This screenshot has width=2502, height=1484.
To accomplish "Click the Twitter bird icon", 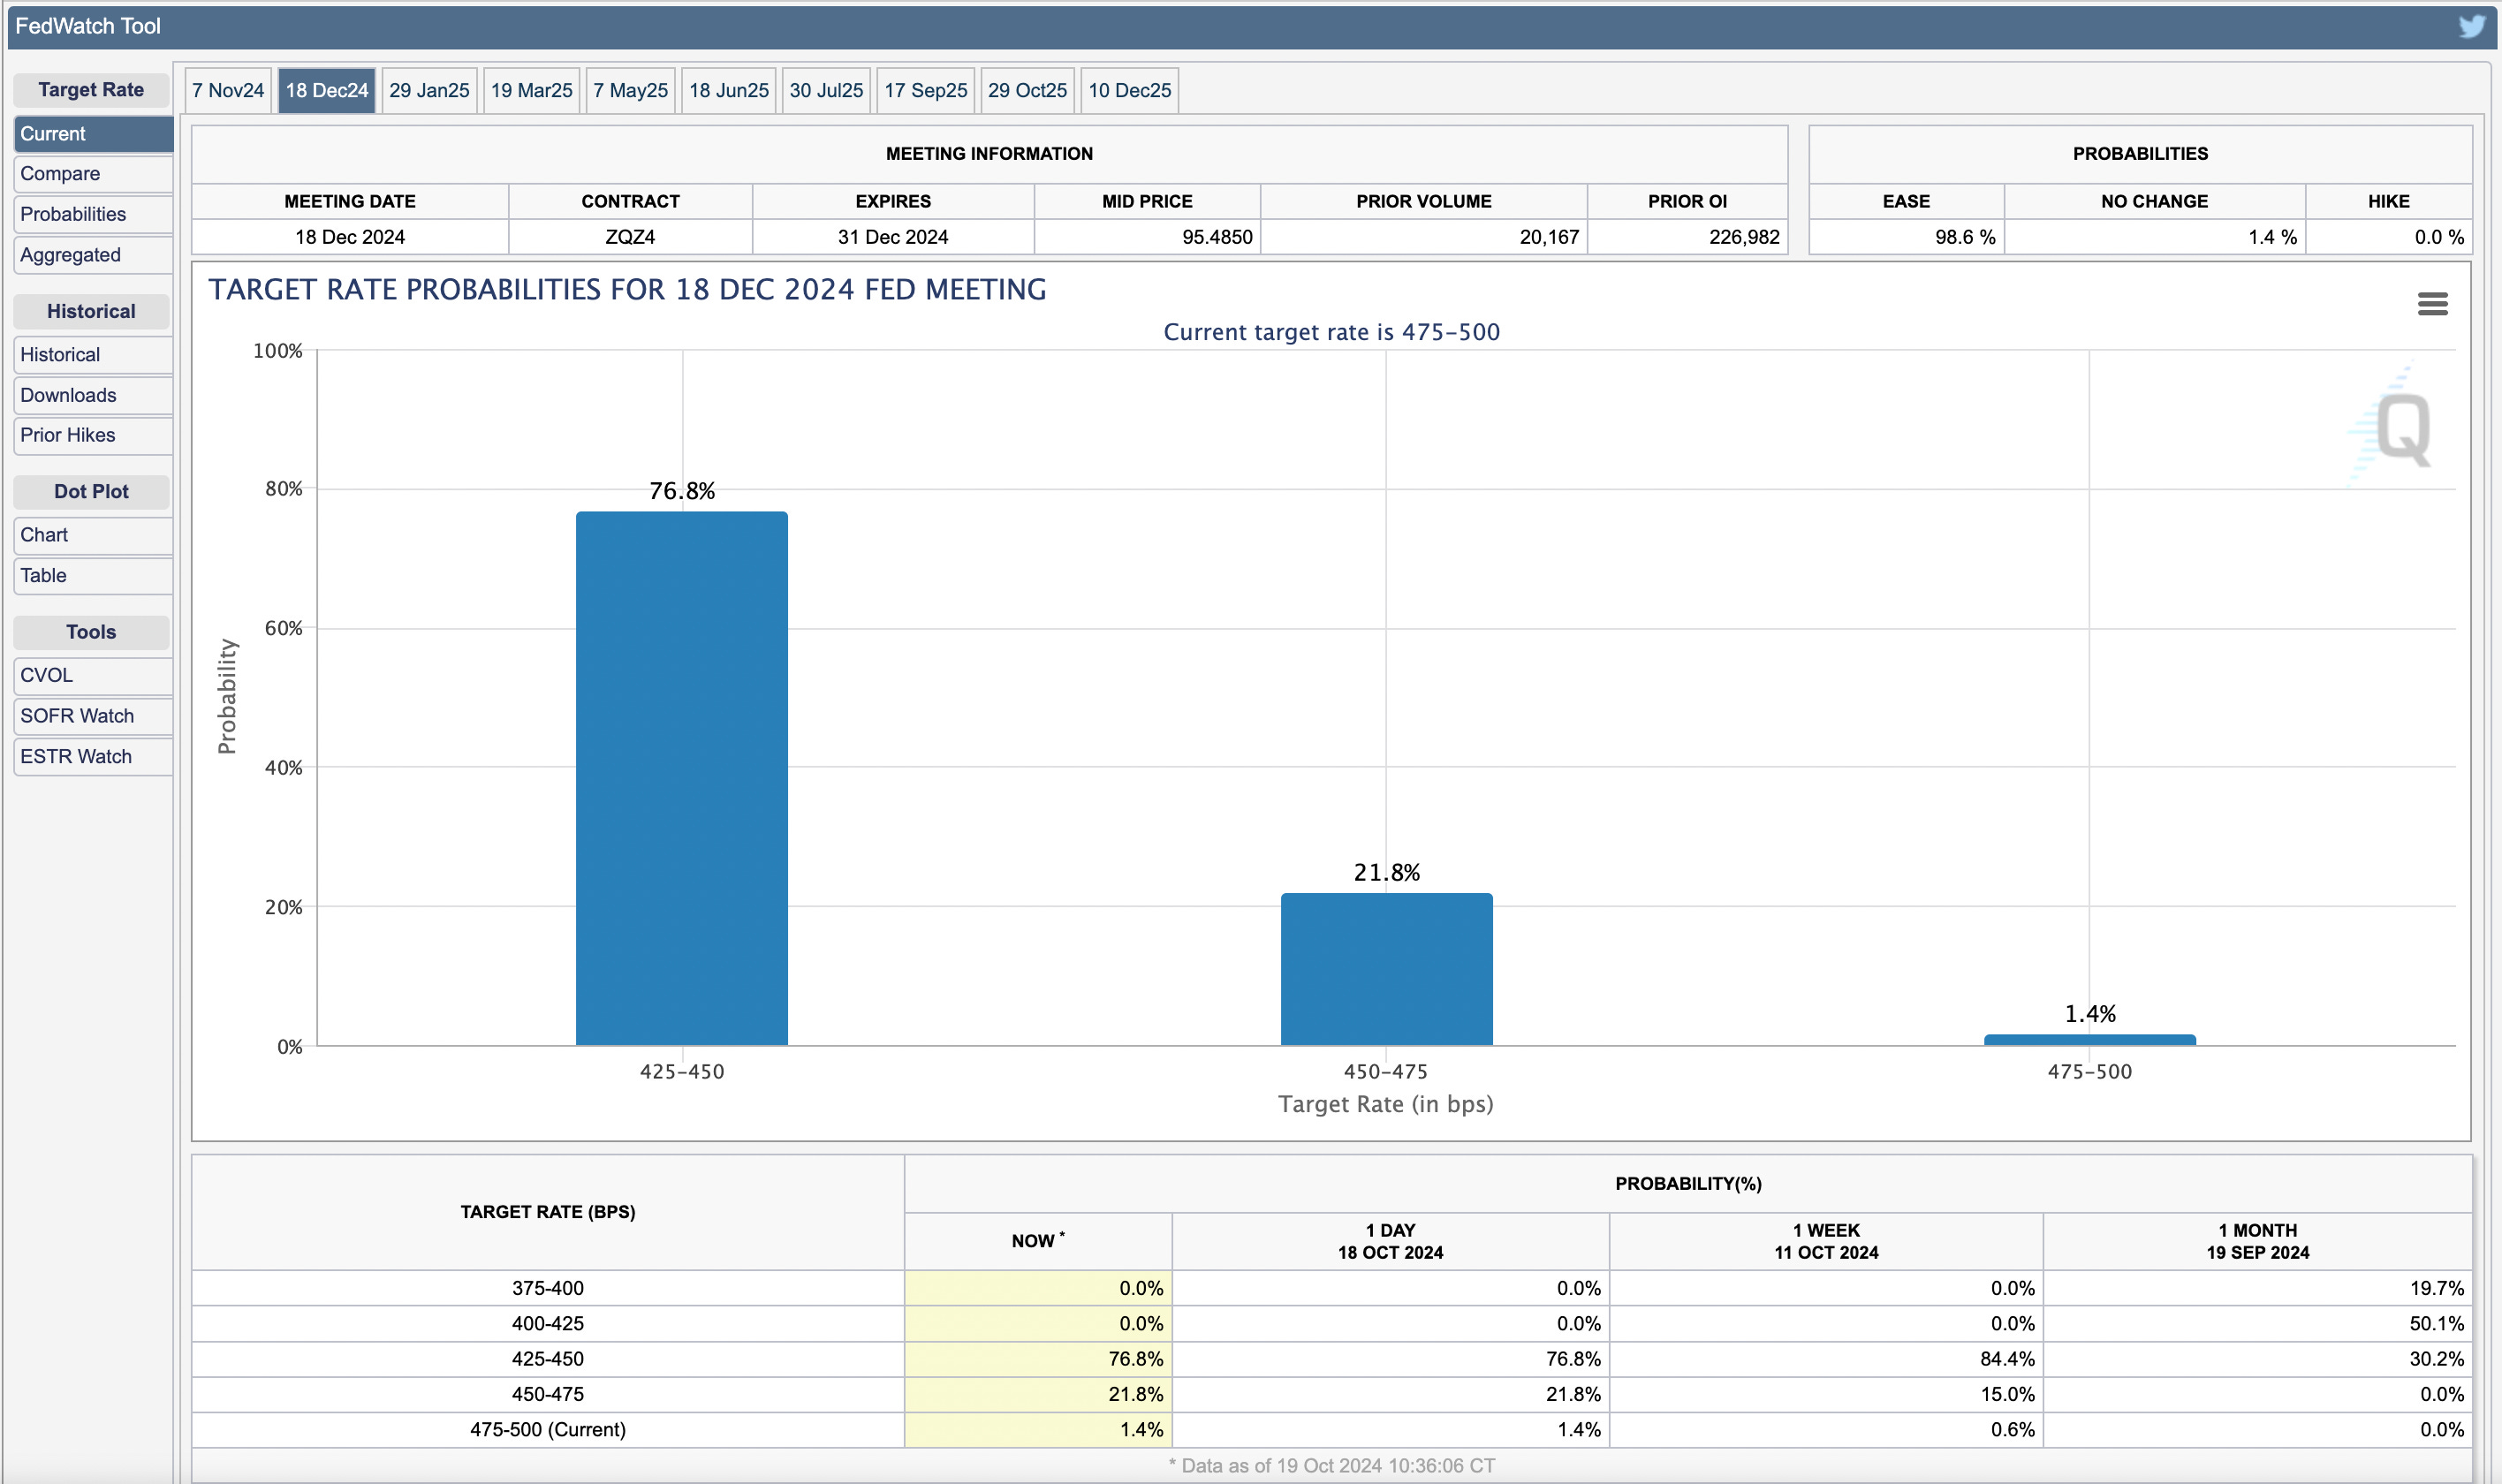I will click(2471, 26).
